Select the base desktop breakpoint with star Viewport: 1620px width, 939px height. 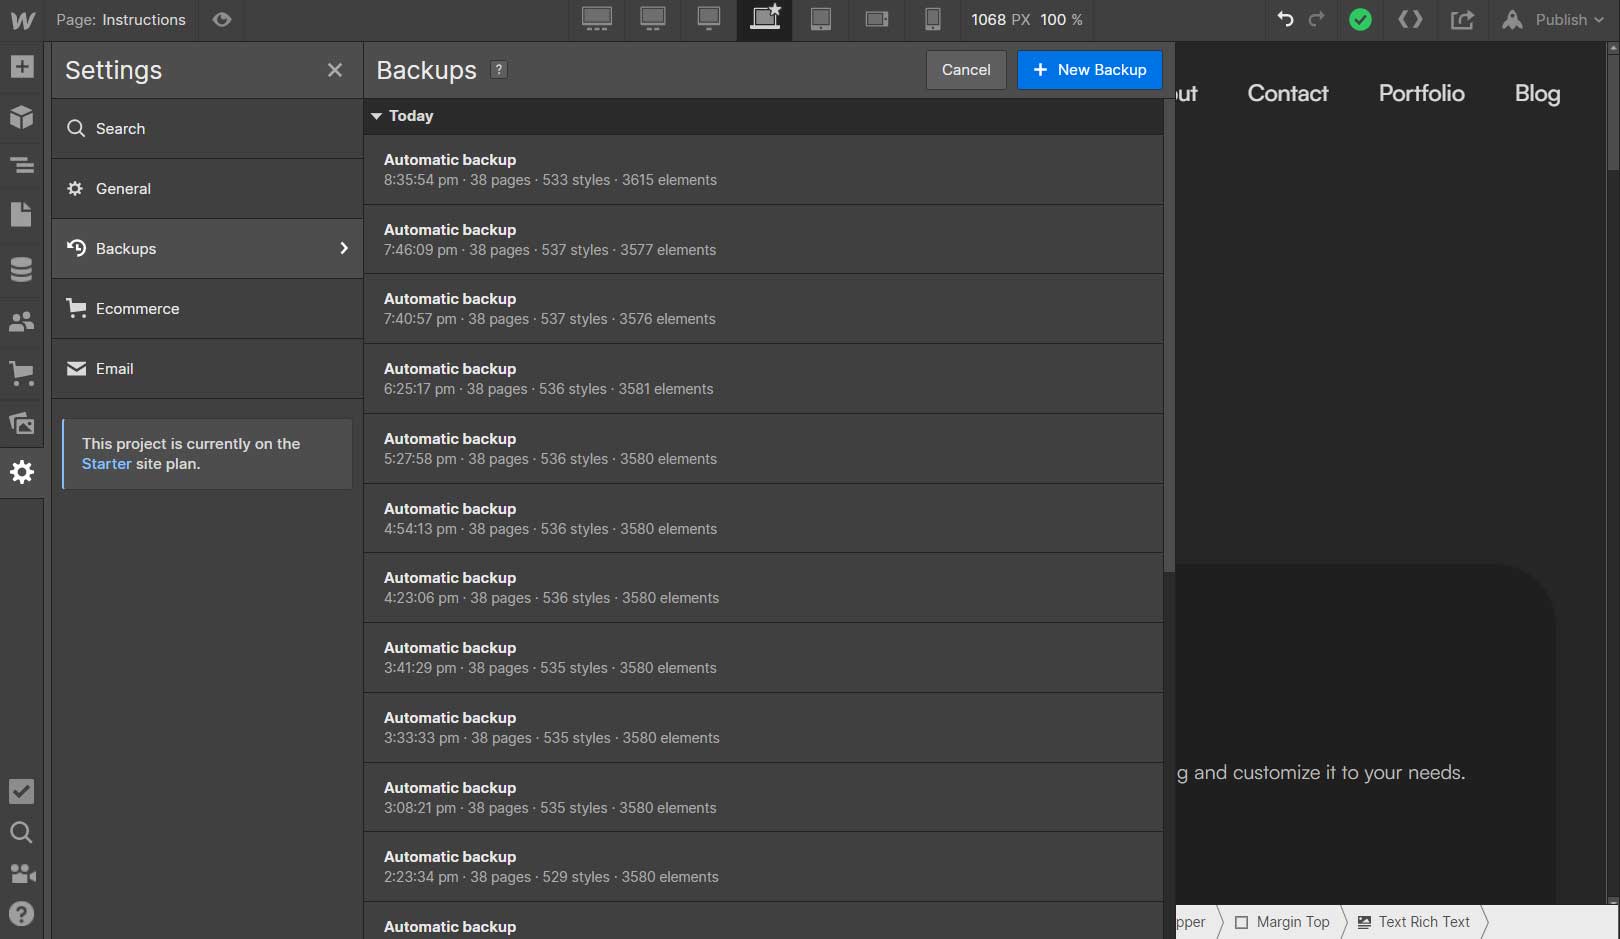(765, 19)
